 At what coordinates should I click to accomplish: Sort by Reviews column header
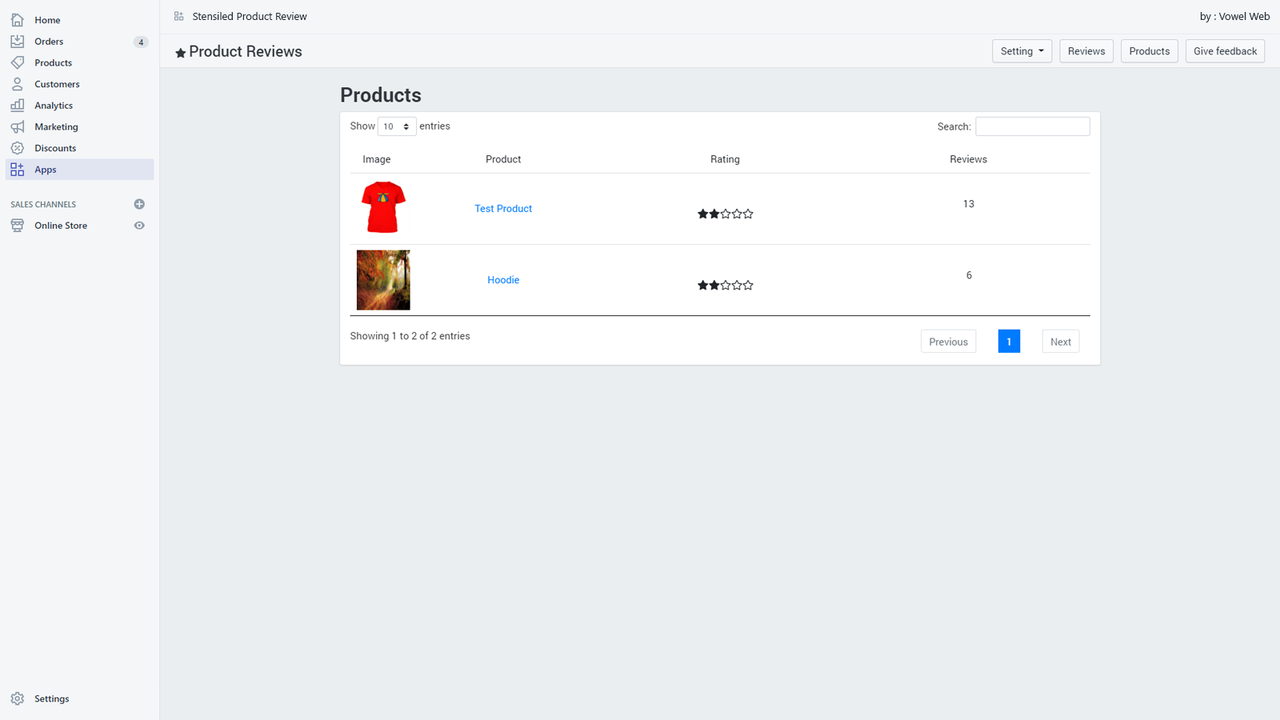pos(968,159)
